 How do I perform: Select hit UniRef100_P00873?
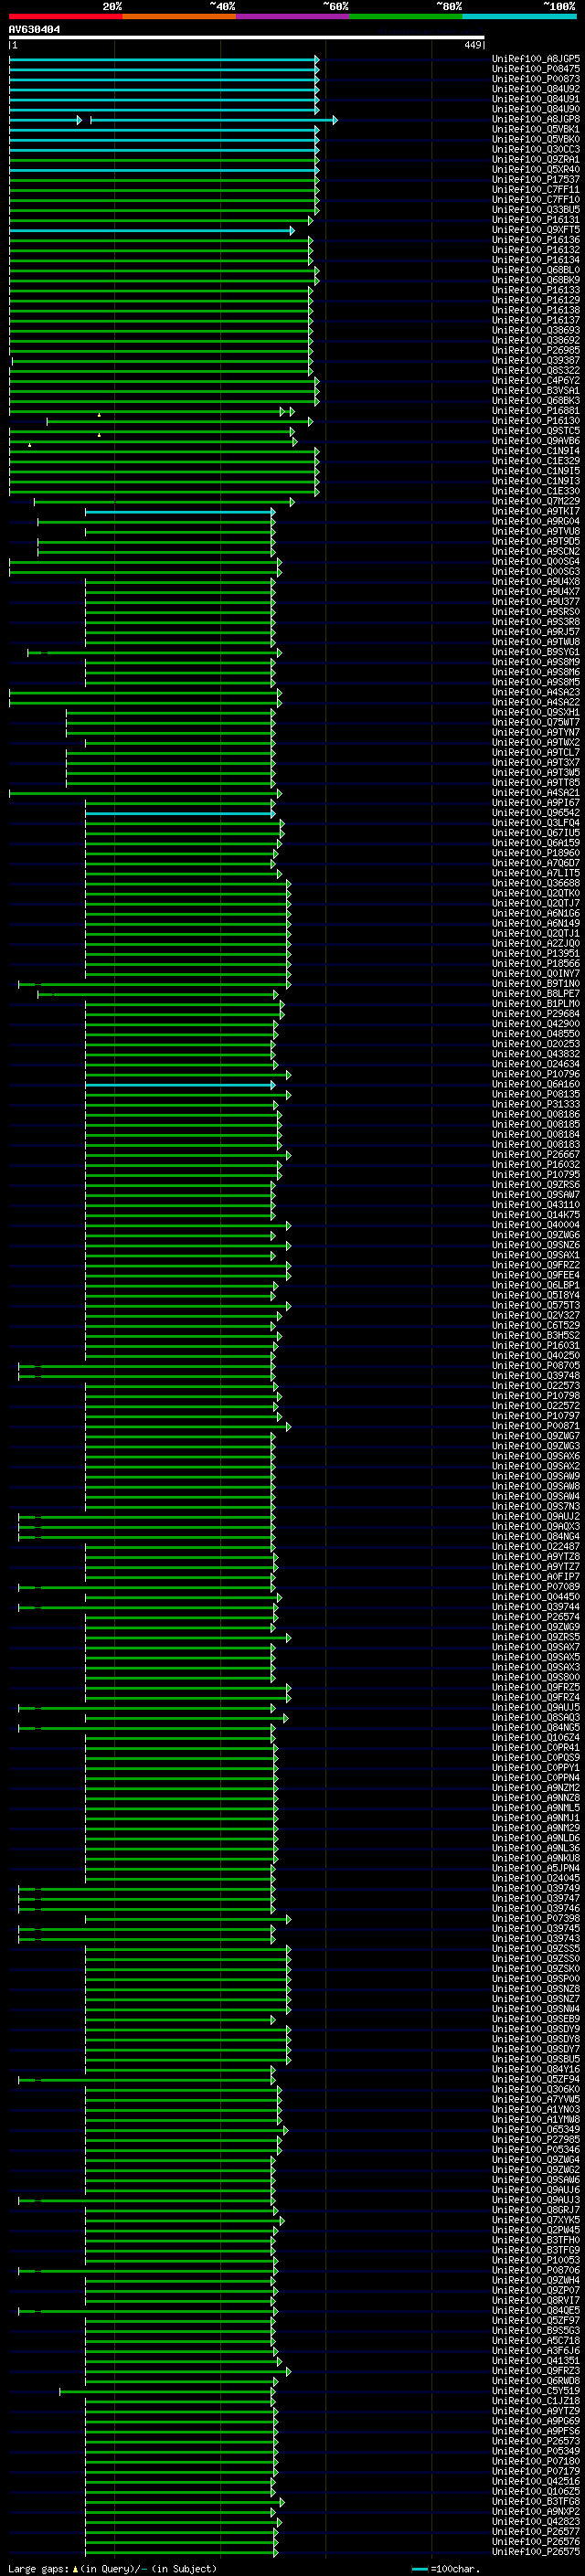click(x=536, y=79)
